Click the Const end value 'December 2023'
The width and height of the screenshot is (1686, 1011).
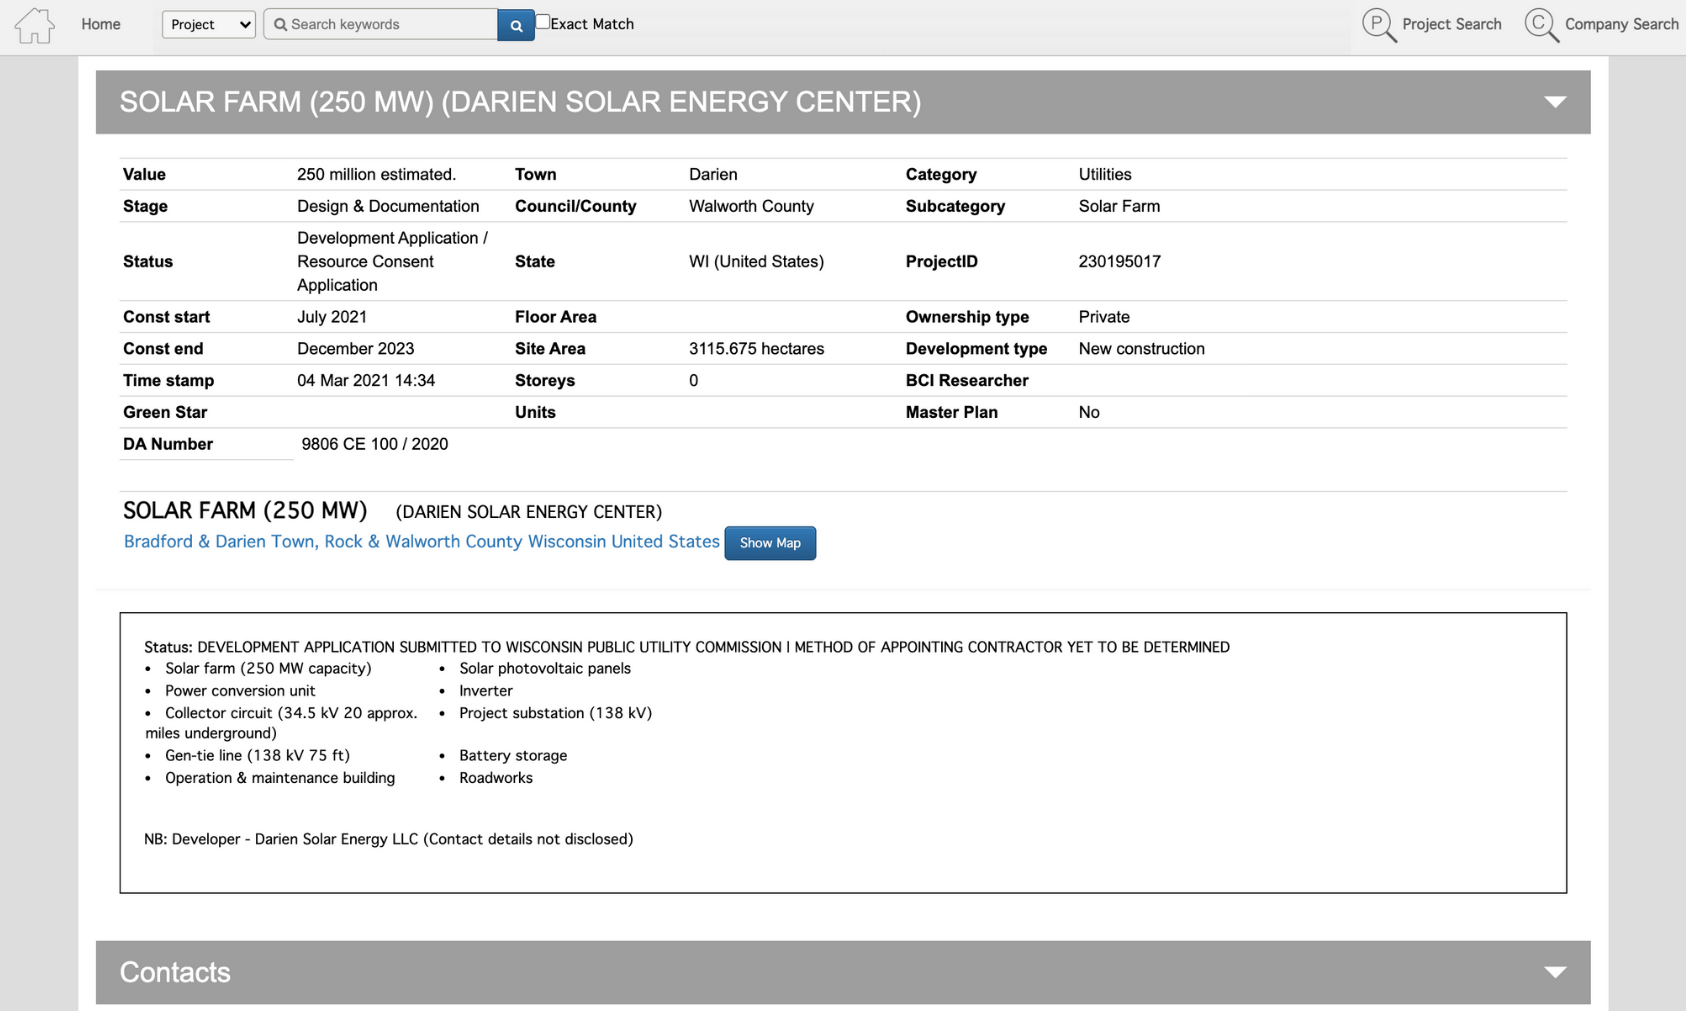[355, 349]
